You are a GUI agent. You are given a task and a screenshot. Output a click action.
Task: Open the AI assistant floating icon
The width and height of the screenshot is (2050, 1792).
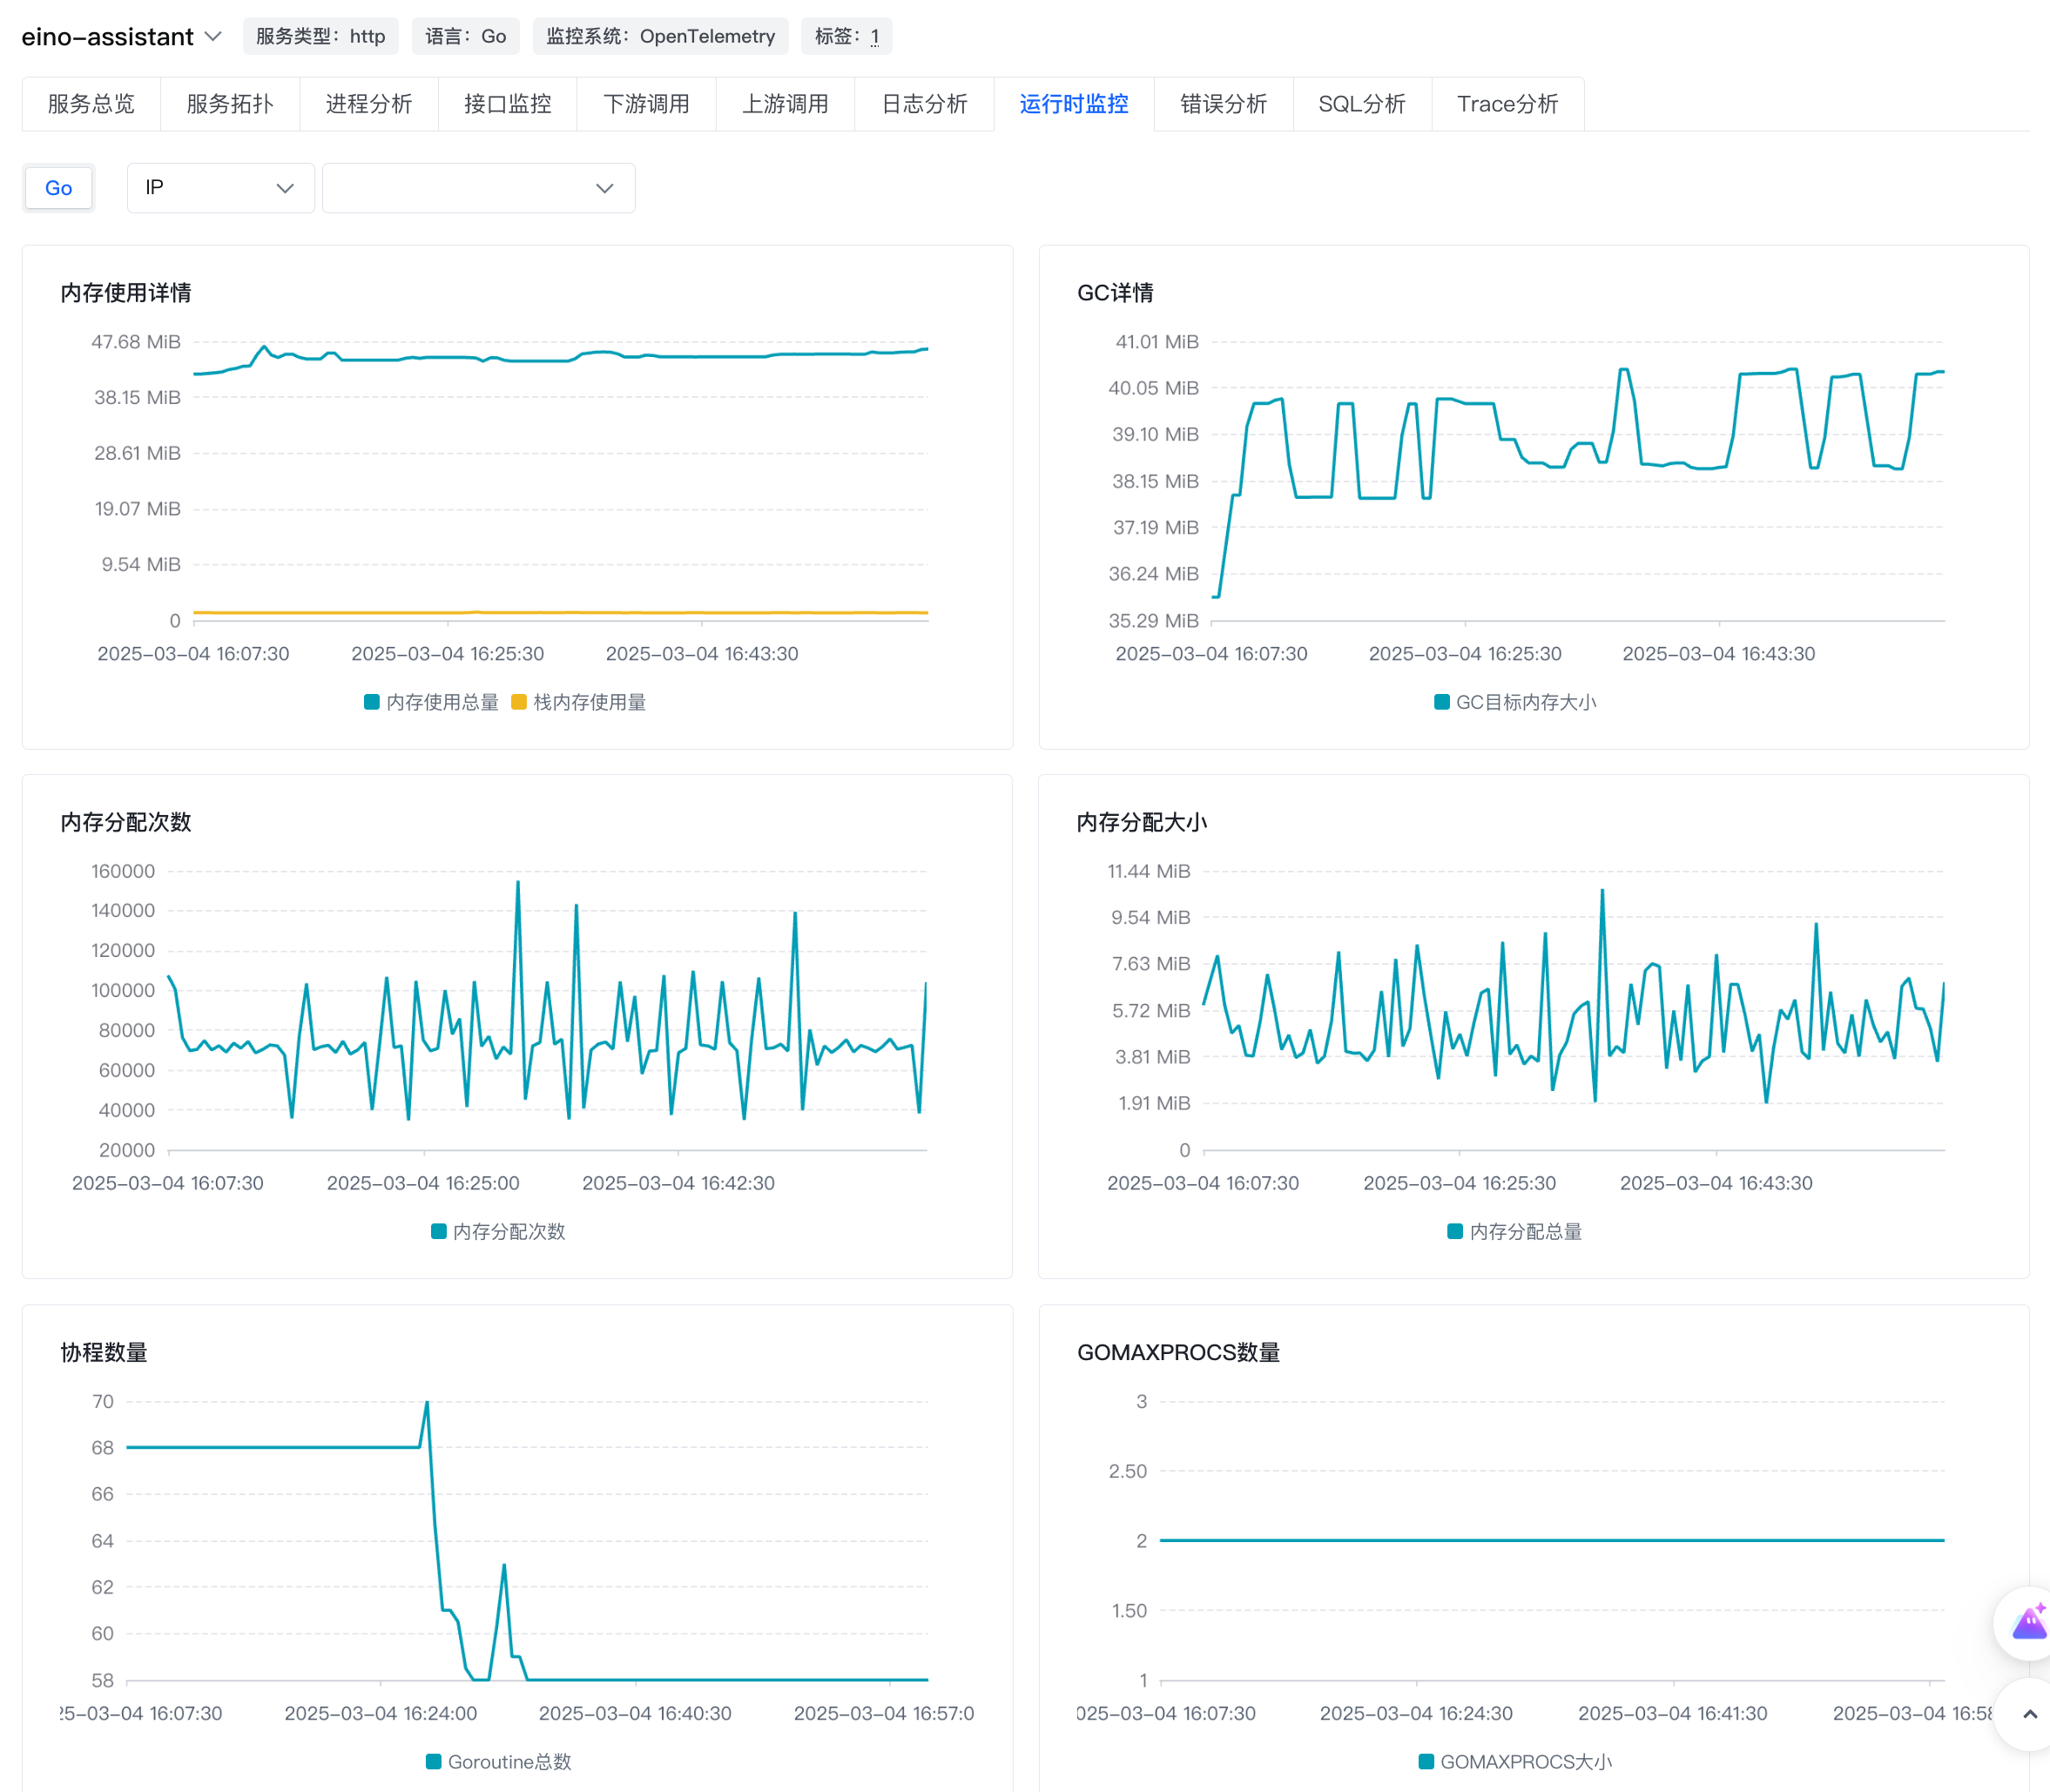pyautogui.click(x=2028, y=1622)
